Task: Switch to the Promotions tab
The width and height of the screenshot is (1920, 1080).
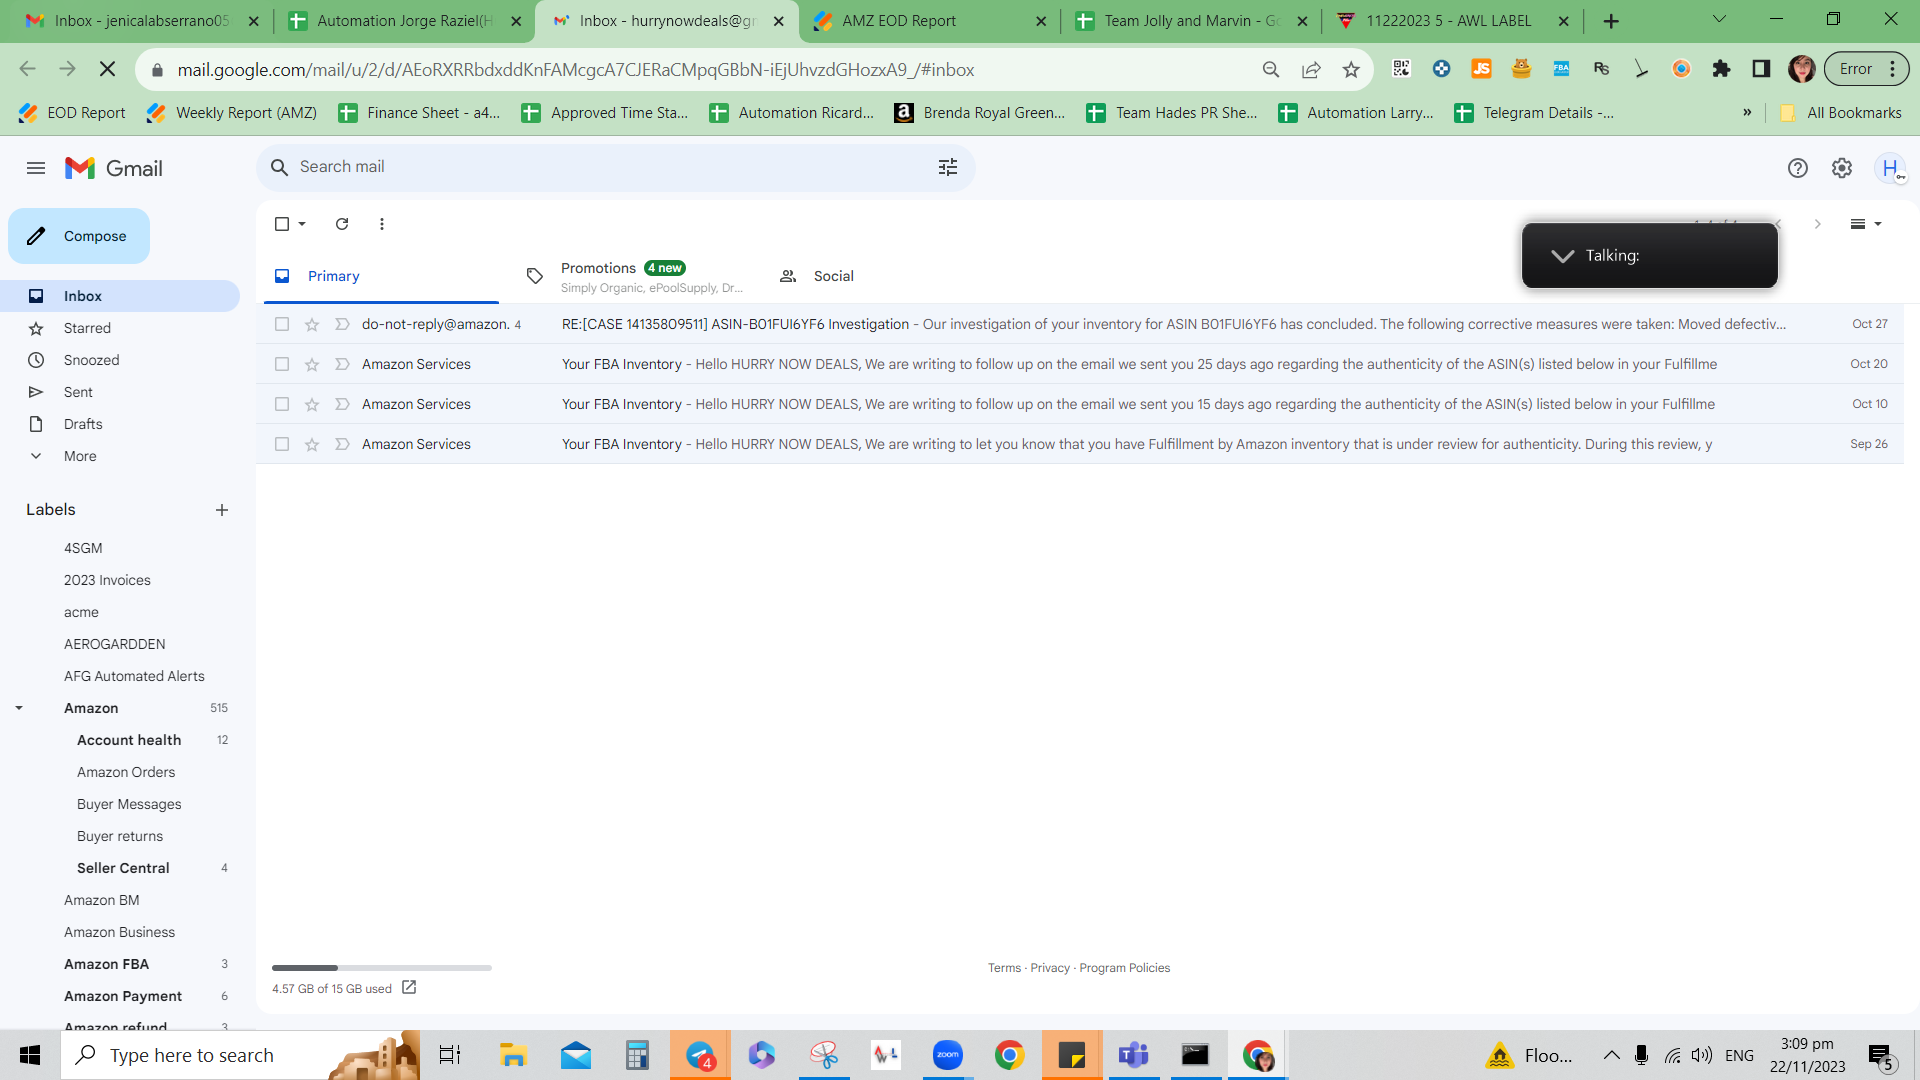Action: [x=634, y=276]
